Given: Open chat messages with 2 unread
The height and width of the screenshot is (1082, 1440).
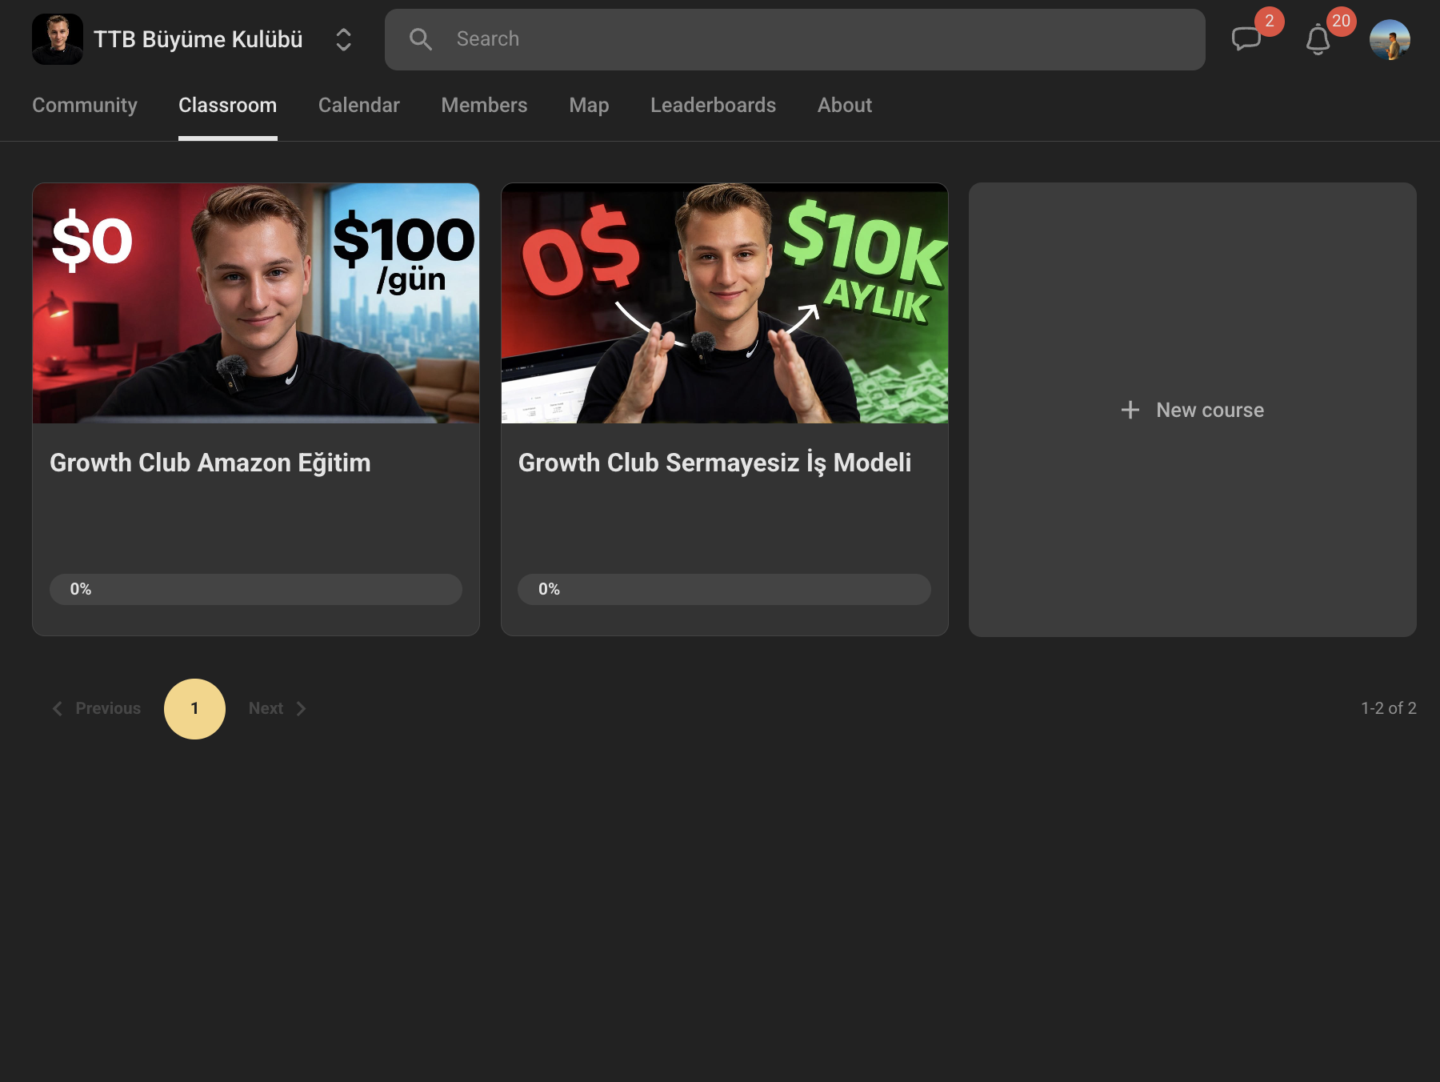Looking at the screenshot, I should [1246, 39].
